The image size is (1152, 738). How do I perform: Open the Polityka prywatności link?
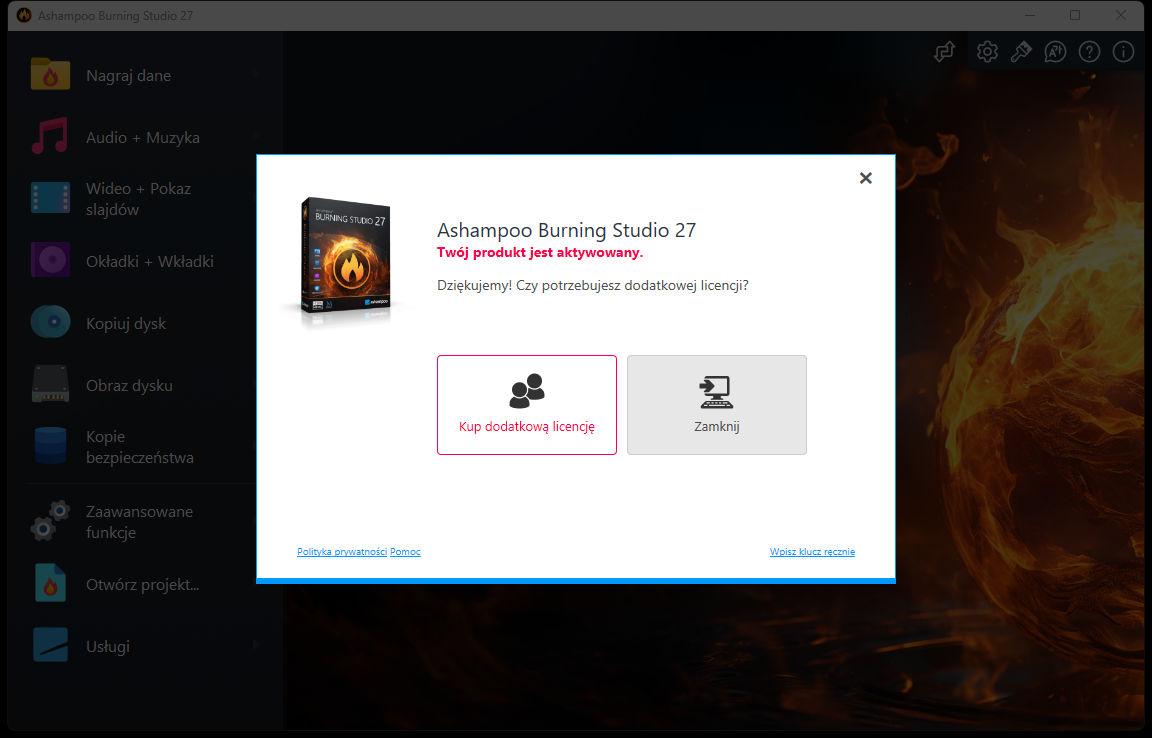342,551
